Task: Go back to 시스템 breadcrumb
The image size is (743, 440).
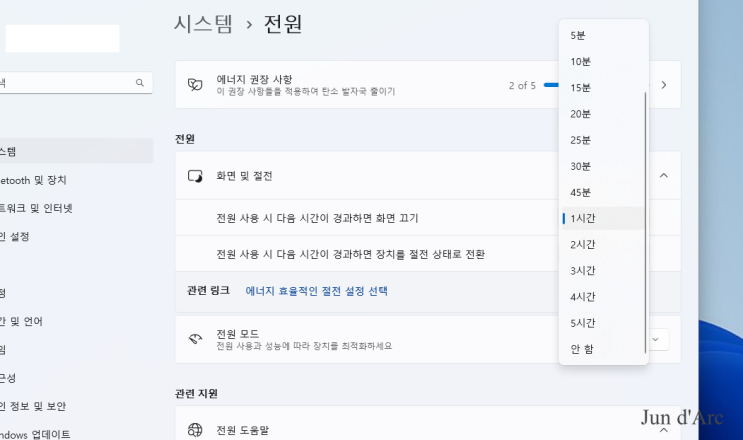Action: click(203, 24)
